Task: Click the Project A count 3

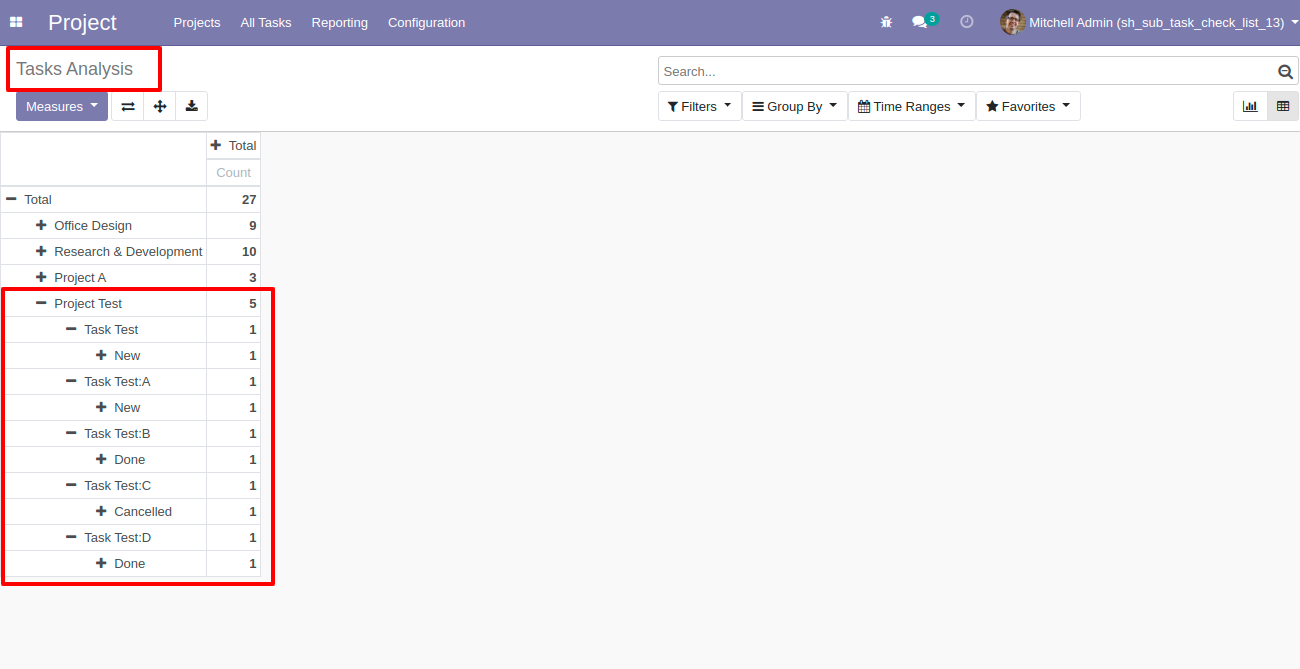Action: (x=233, y=277)
